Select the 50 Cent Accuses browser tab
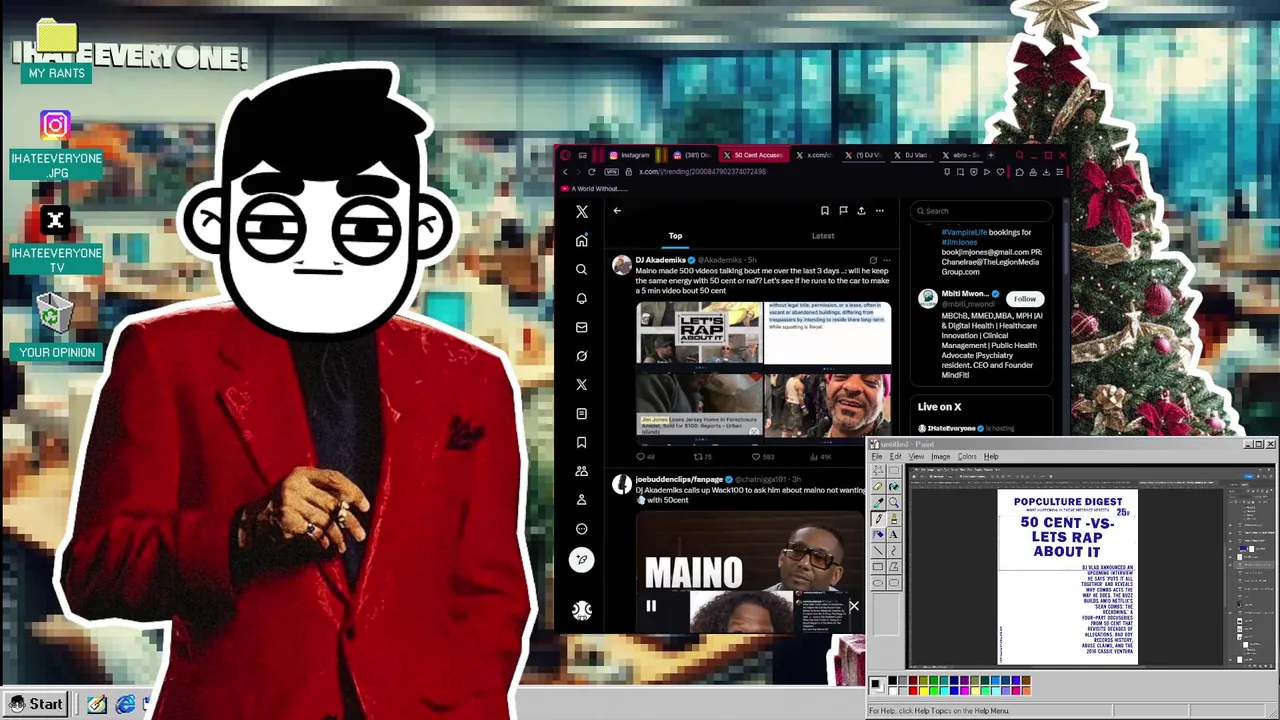Image resolution: width=1280 pixels, height=720 pixels. click(752, 155)
